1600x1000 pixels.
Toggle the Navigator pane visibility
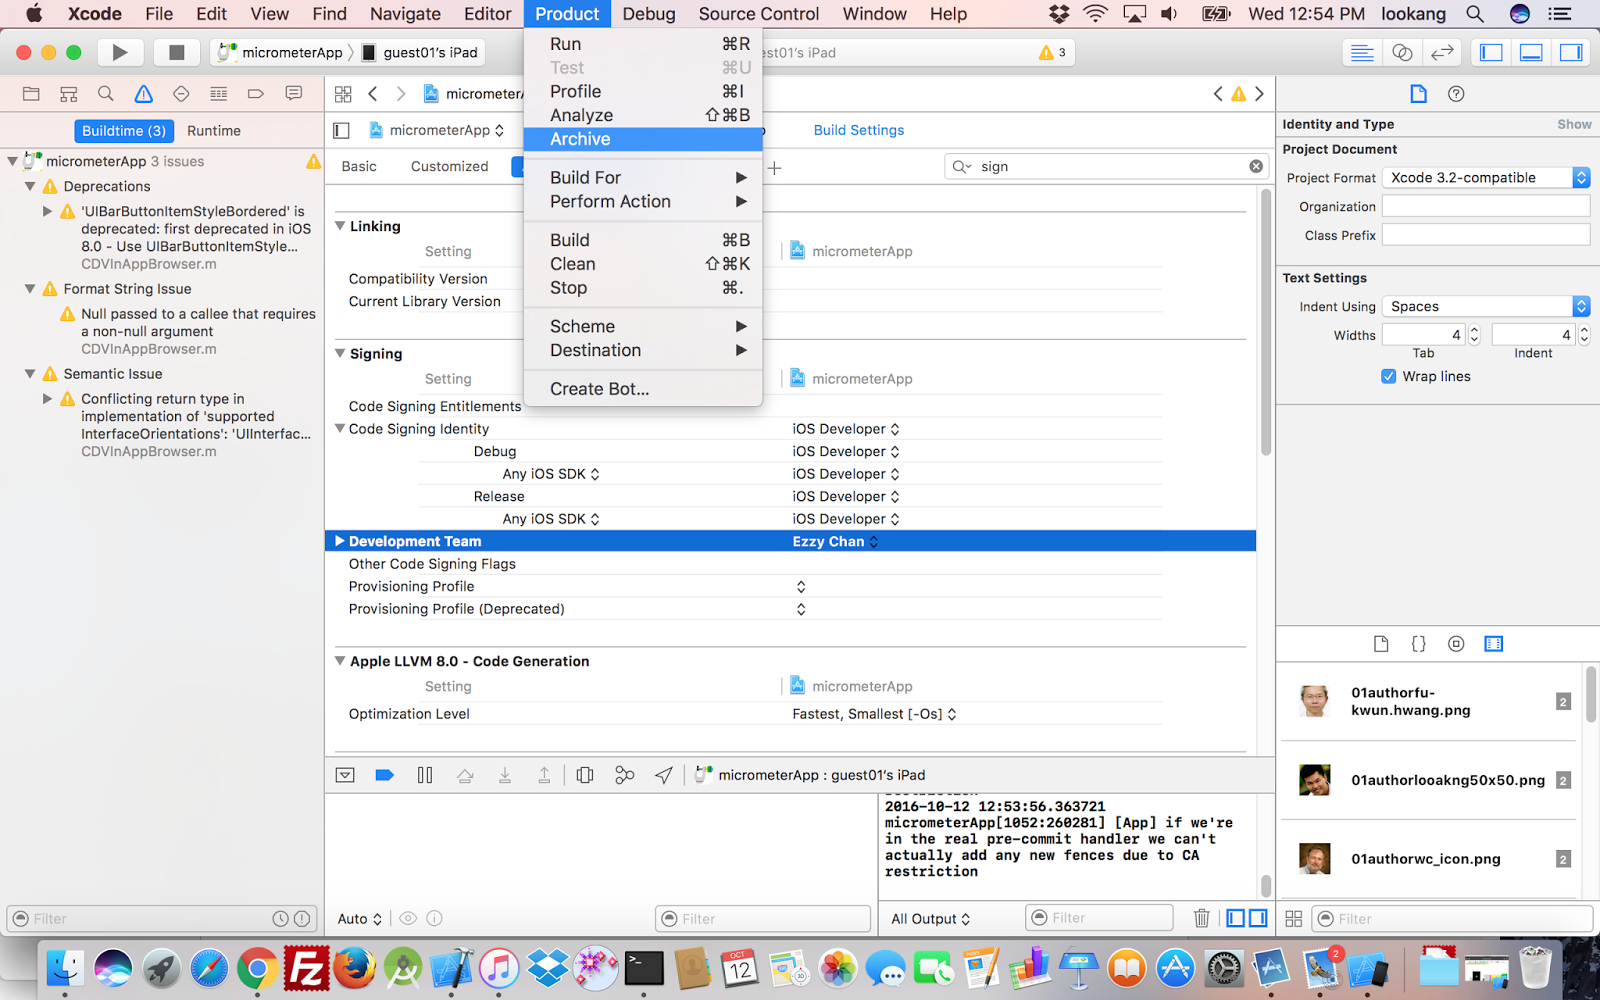tap(1491, 53)
